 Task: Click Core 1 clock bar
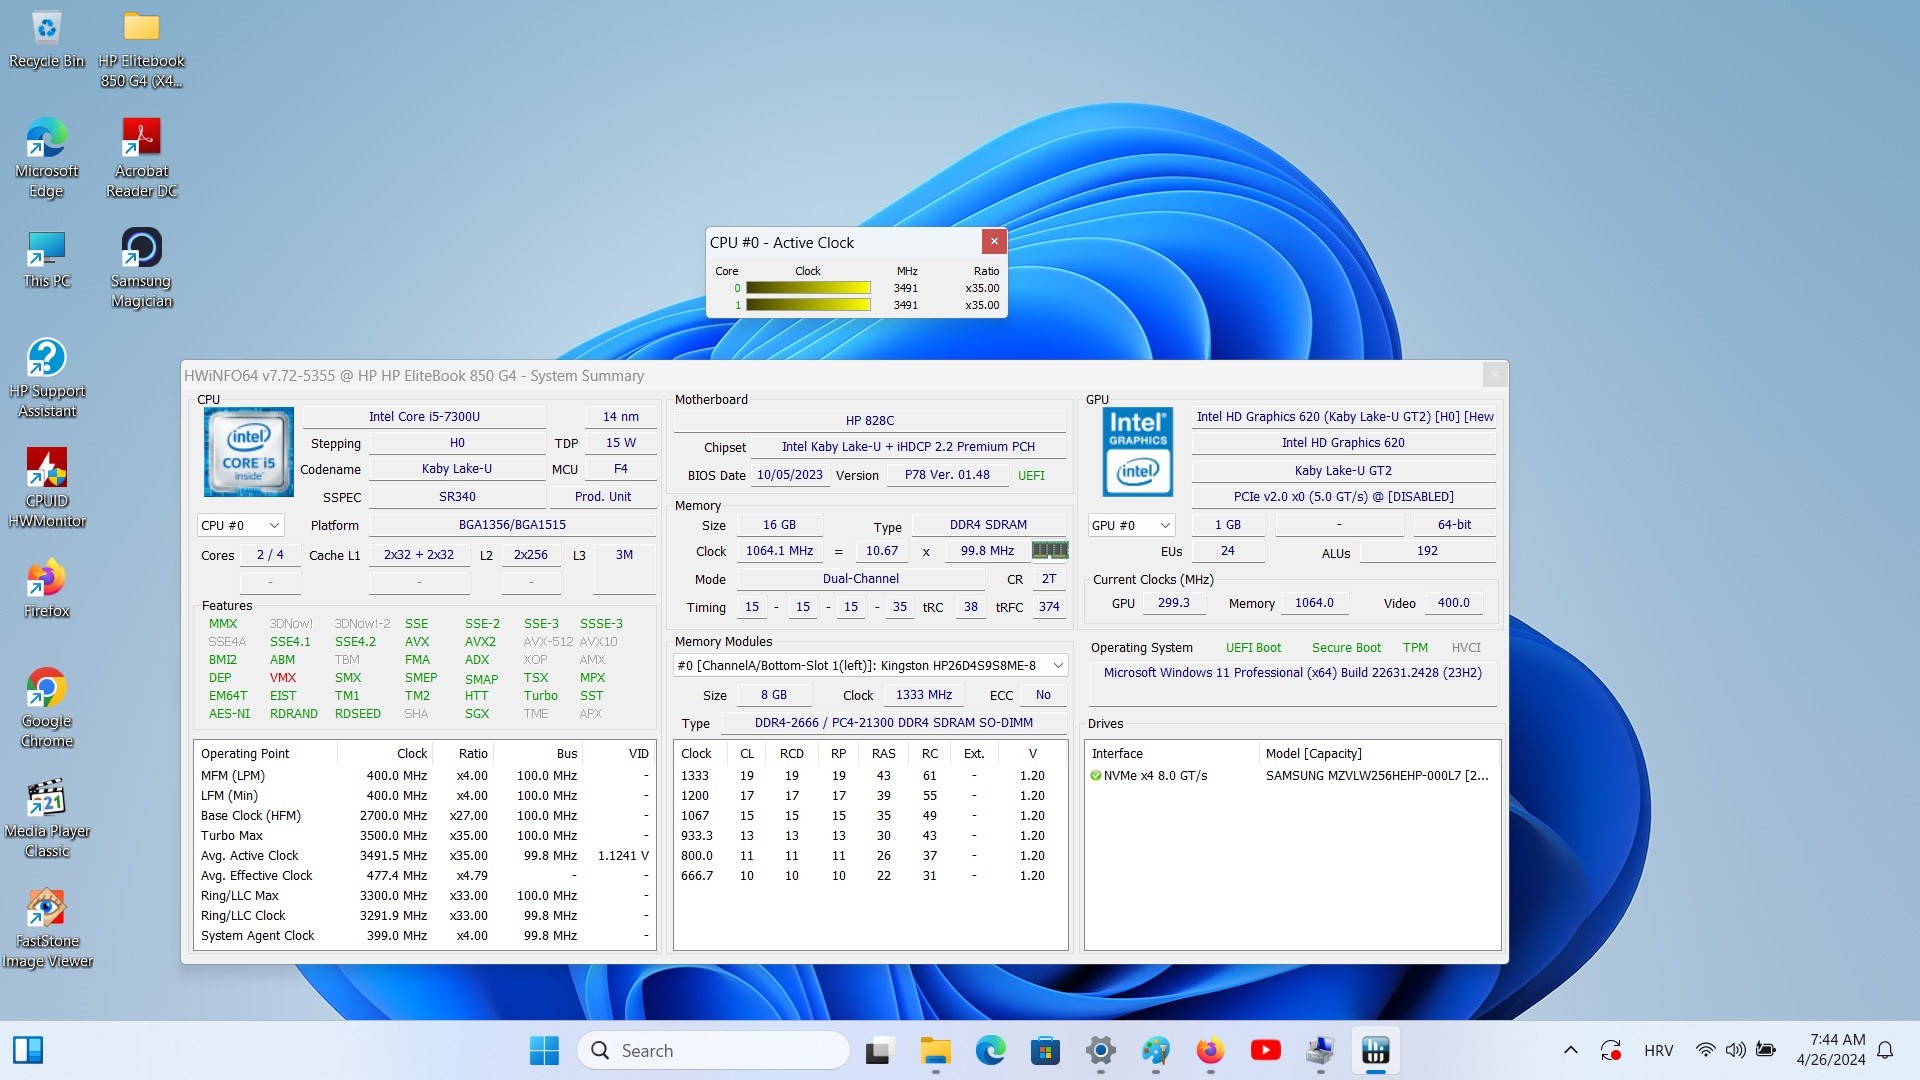[x=808, y=305]
